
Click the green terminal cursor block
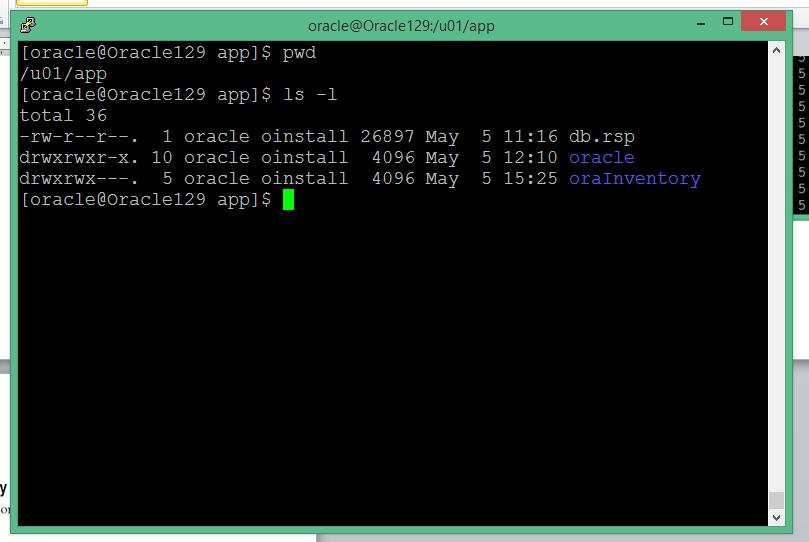[x=288, y=200]
